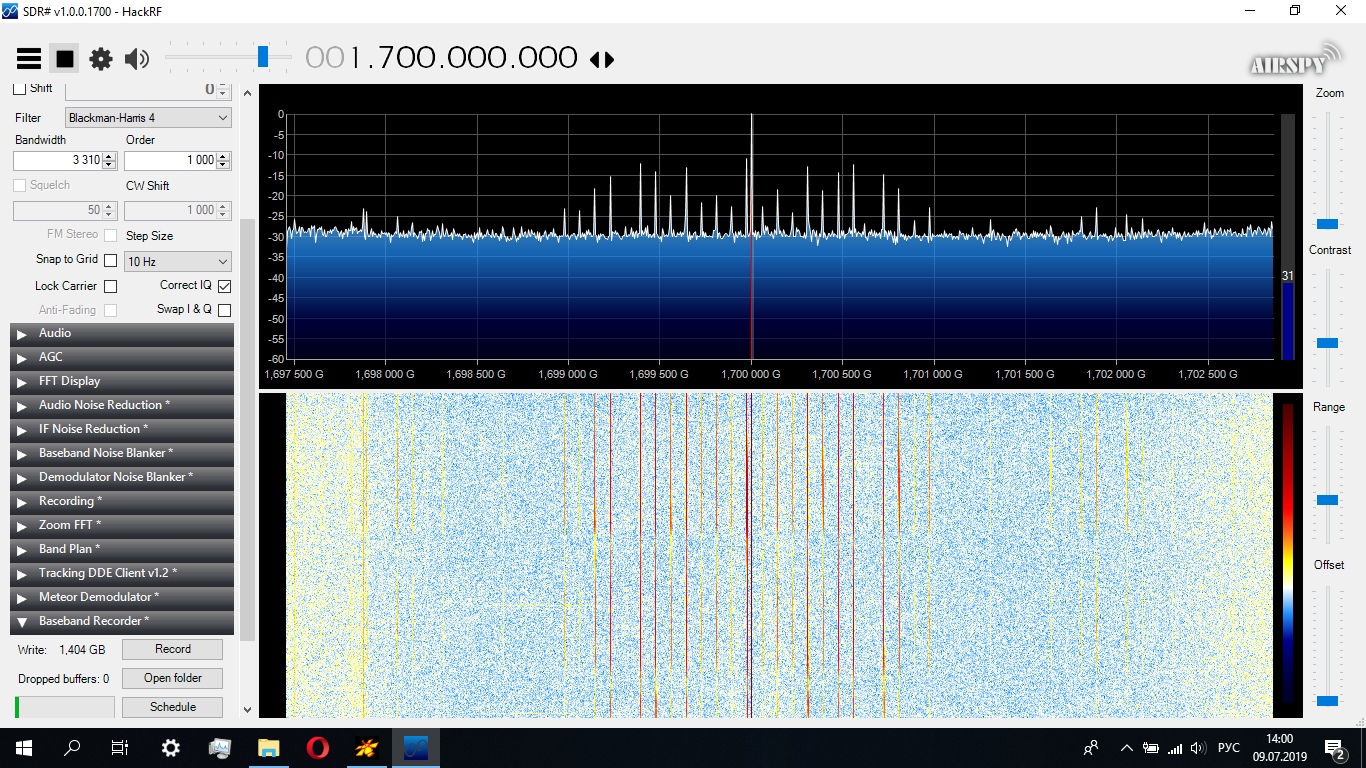The width and height of the screenshot is (1366, 768).
Task: Open Task View on taskbar
Action: pos(120,748)
